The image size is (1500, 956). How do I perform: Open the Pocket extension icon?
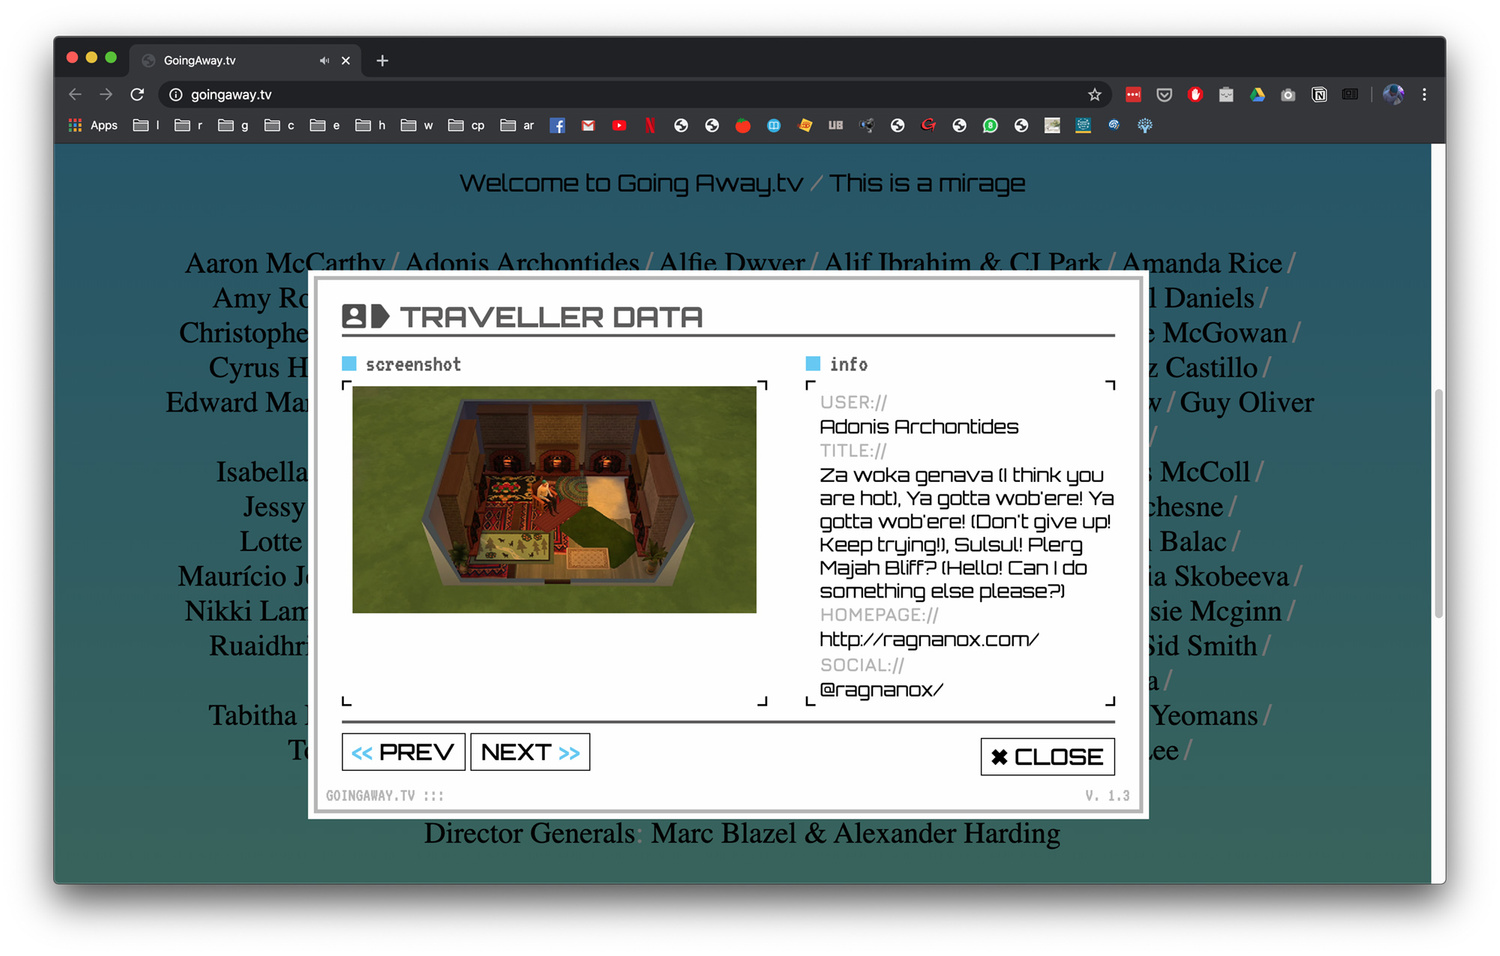tap(1164, 95)
